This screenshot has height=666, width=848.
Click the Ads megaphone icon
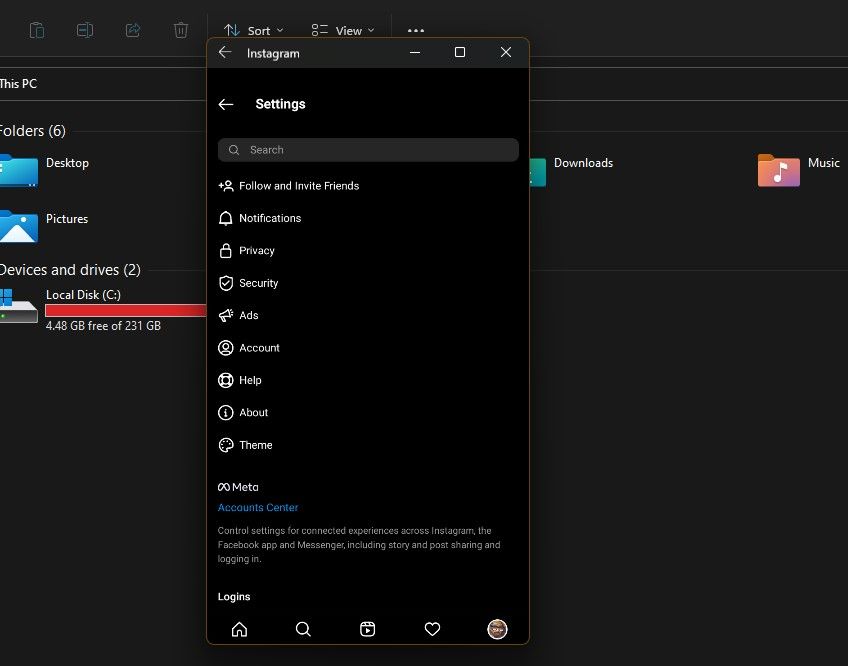click(x=226, y=315)
